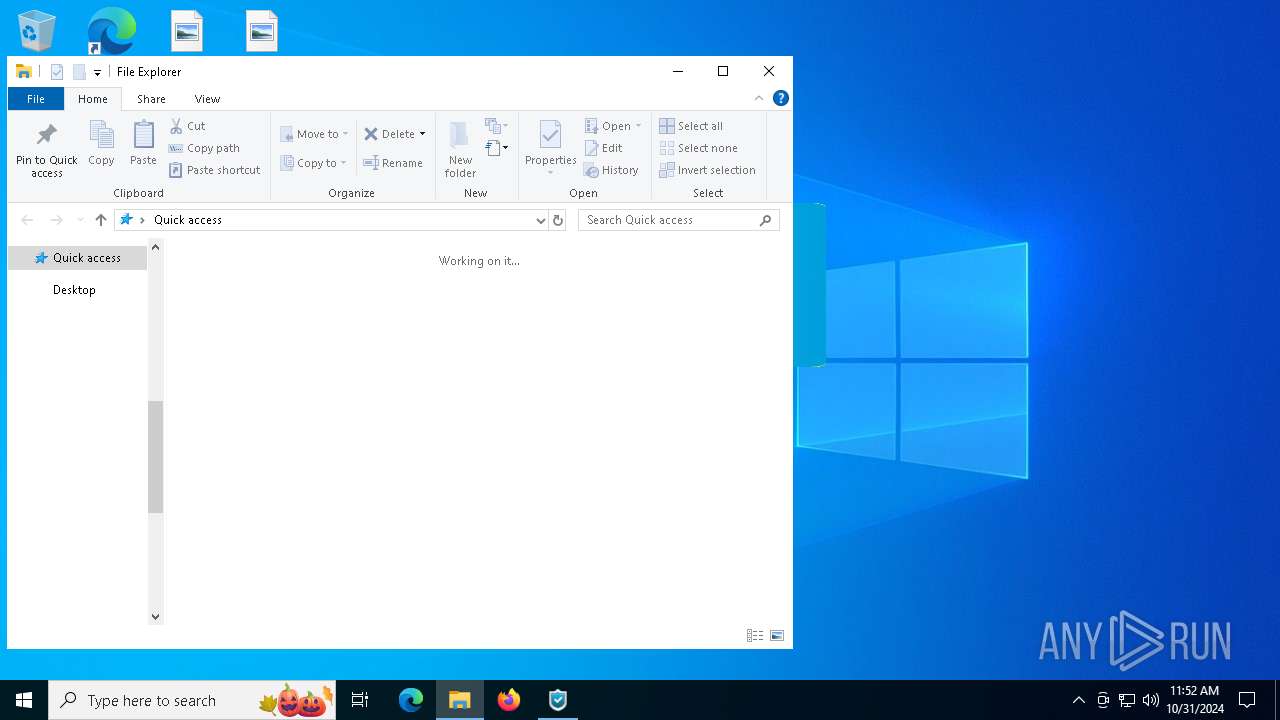Switch to details view button
Image resolution: width=1280 pixels, height=720 pixels.
point(755,635)
